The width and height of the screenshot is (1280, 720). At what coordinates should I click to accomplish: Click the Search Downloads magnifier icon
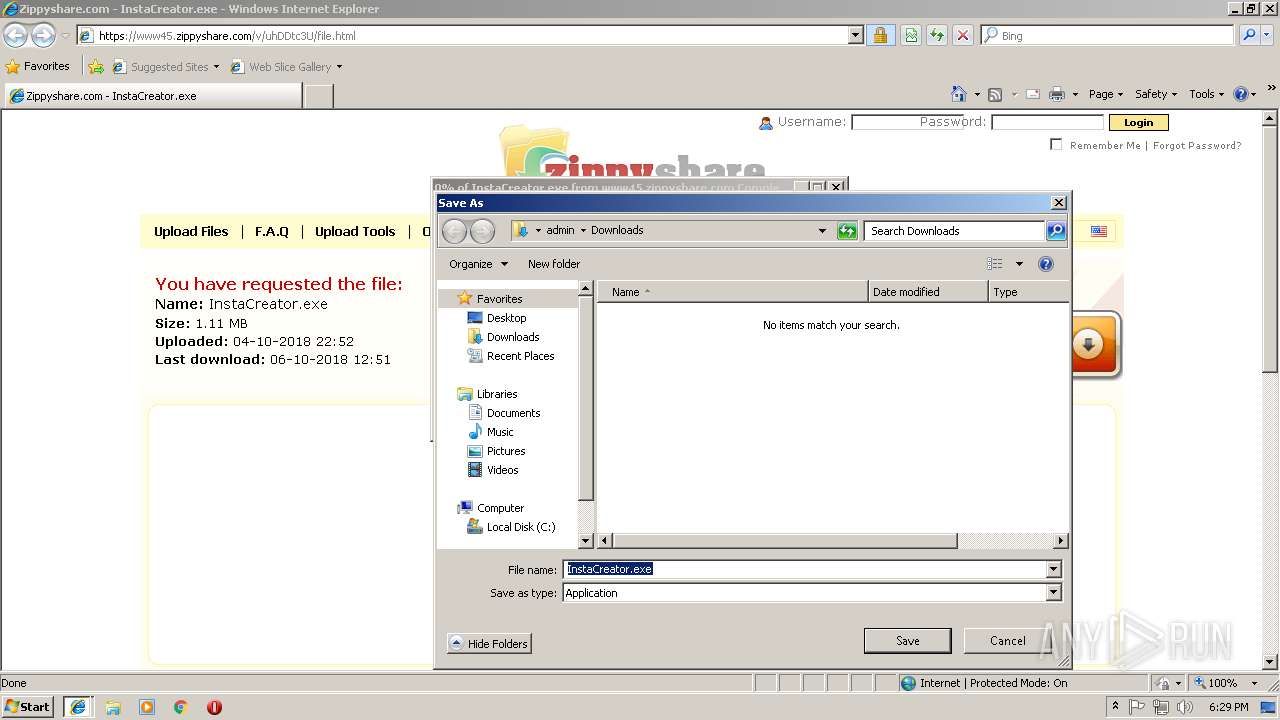point(1056,231)
